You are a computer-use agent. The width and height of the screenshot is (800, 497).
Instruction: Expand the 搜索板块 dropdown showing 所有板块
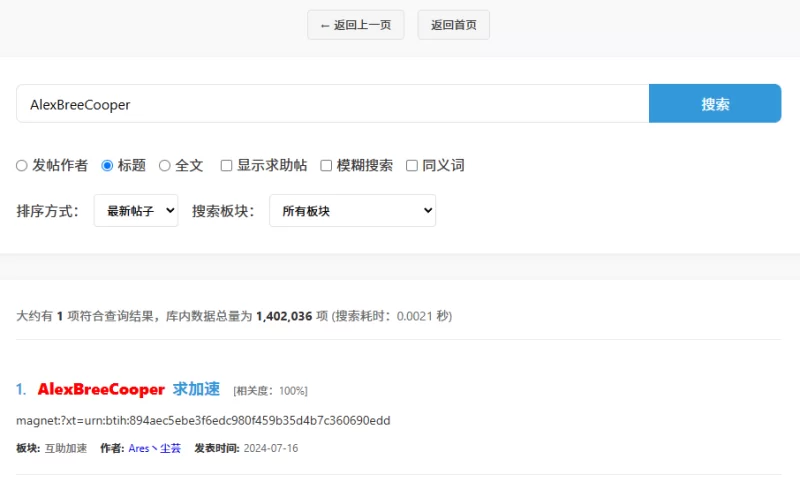pyautogui.click(x=352, y=211)
